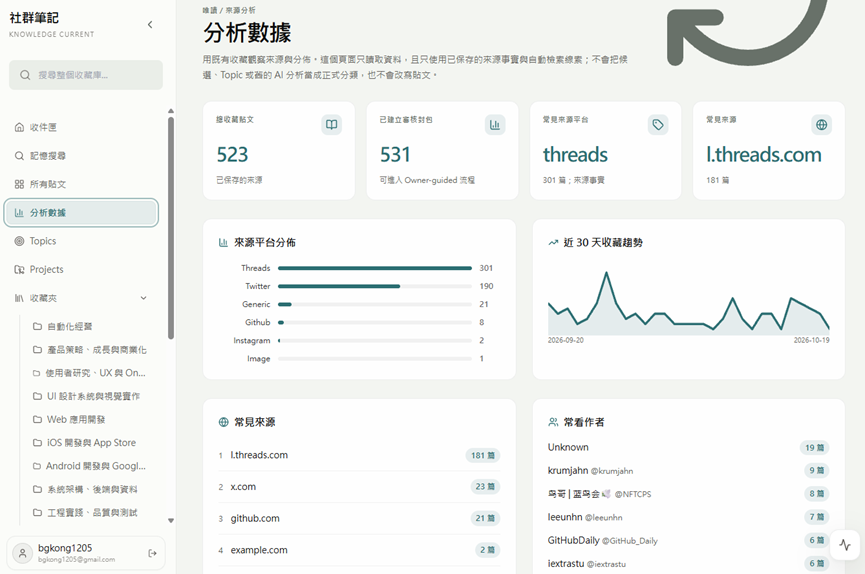865x574 pixels.
Task: Click the Threads distribution bar
Action: tap(375, 268)
